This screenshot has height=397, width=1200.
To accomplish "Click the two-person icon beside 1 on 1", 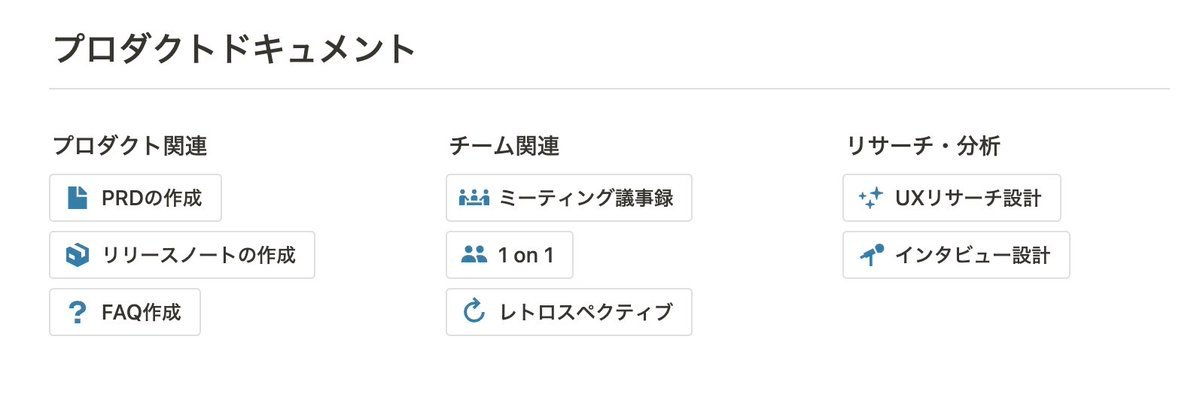I will click(x=474, y=255).
